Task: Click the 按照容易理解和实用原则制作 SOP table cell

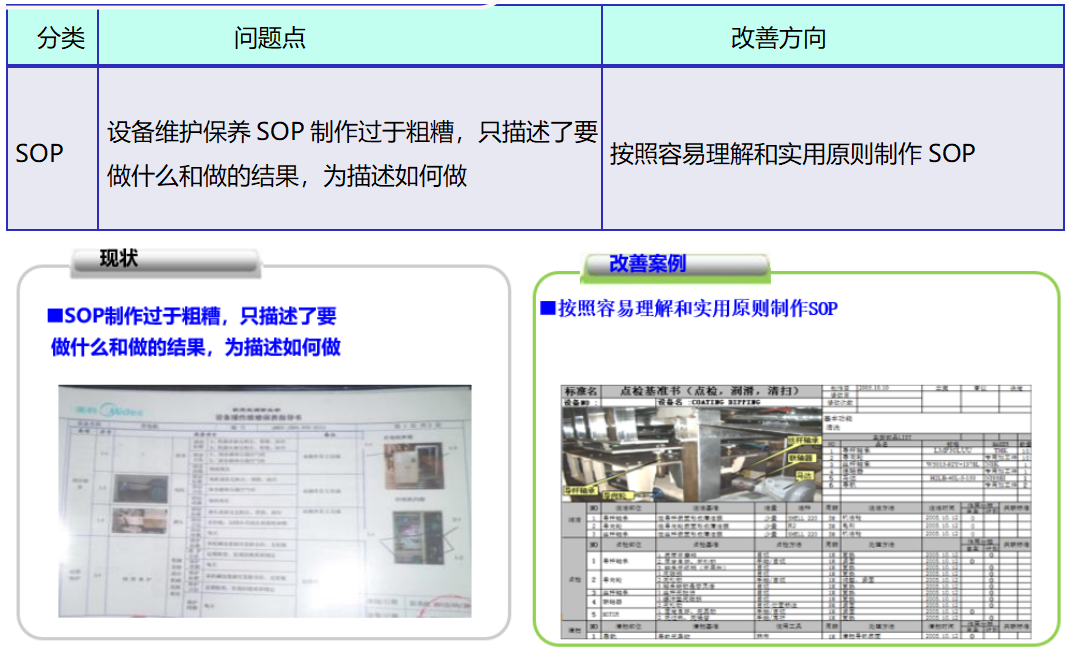Action: click(792, 154)
